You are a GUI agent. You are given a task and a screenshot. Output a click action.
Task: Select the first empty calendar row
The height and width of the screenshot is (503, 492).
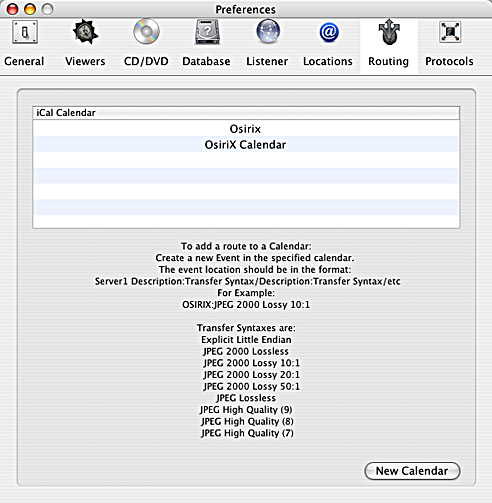point(246,160)
